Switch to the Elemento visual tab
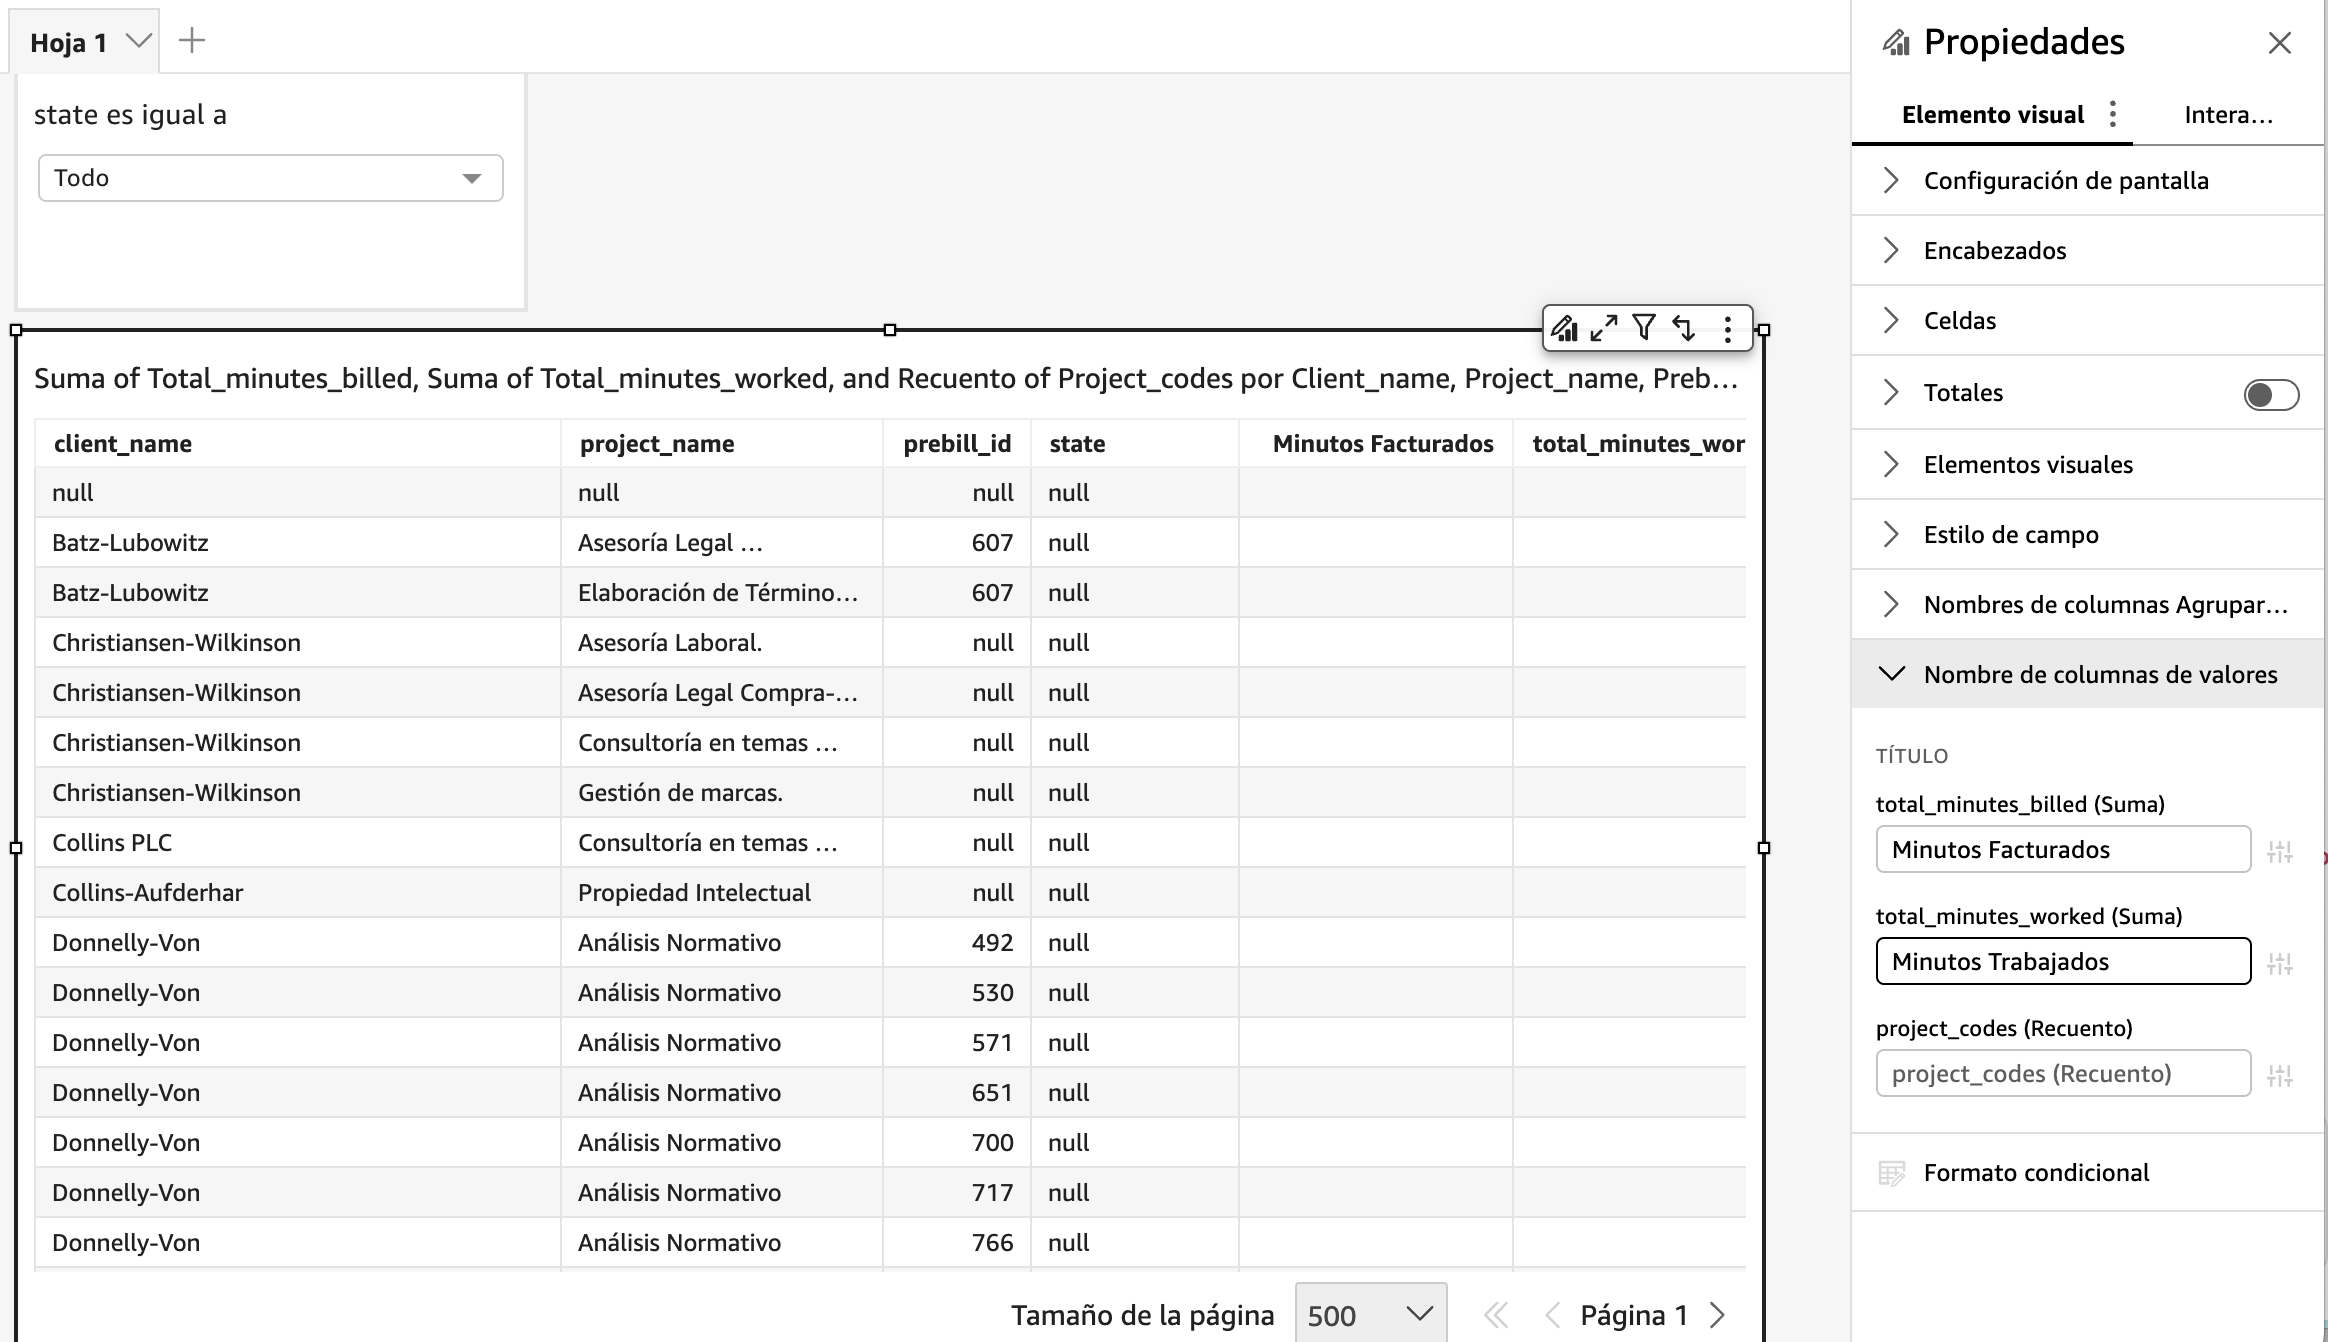The image size is (2328, 1342). [x=1992, y=115]
